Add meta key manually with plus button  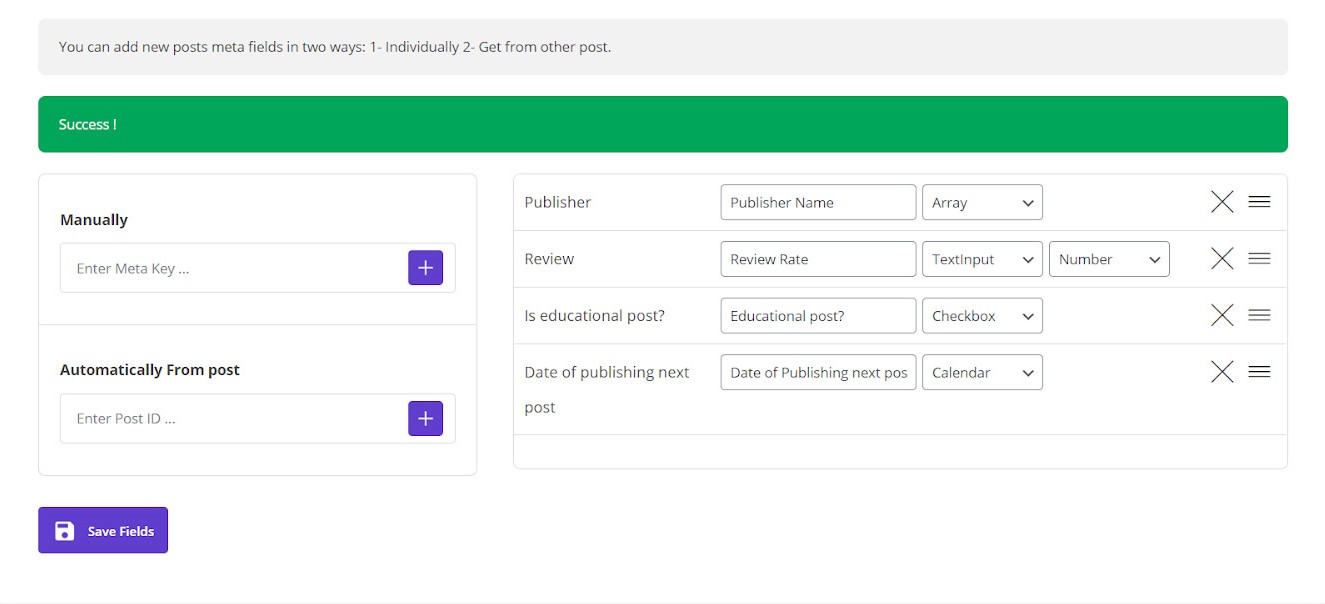pos(425,268)
